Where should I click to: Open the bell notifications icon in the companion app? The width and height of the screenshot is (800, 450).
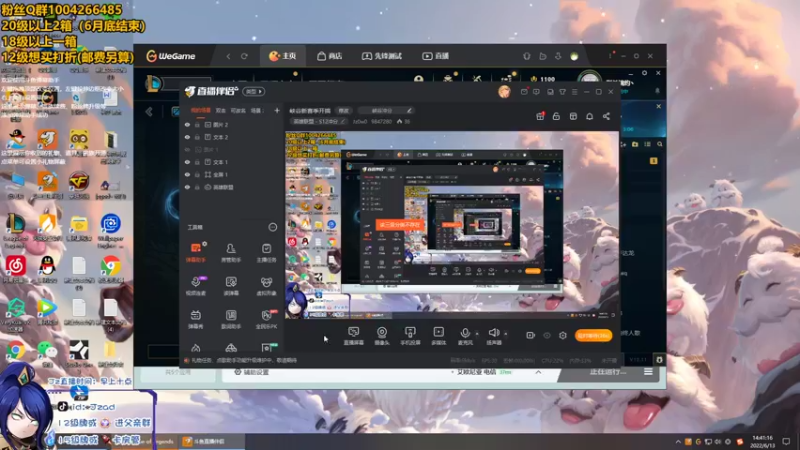tap(589, 116)
